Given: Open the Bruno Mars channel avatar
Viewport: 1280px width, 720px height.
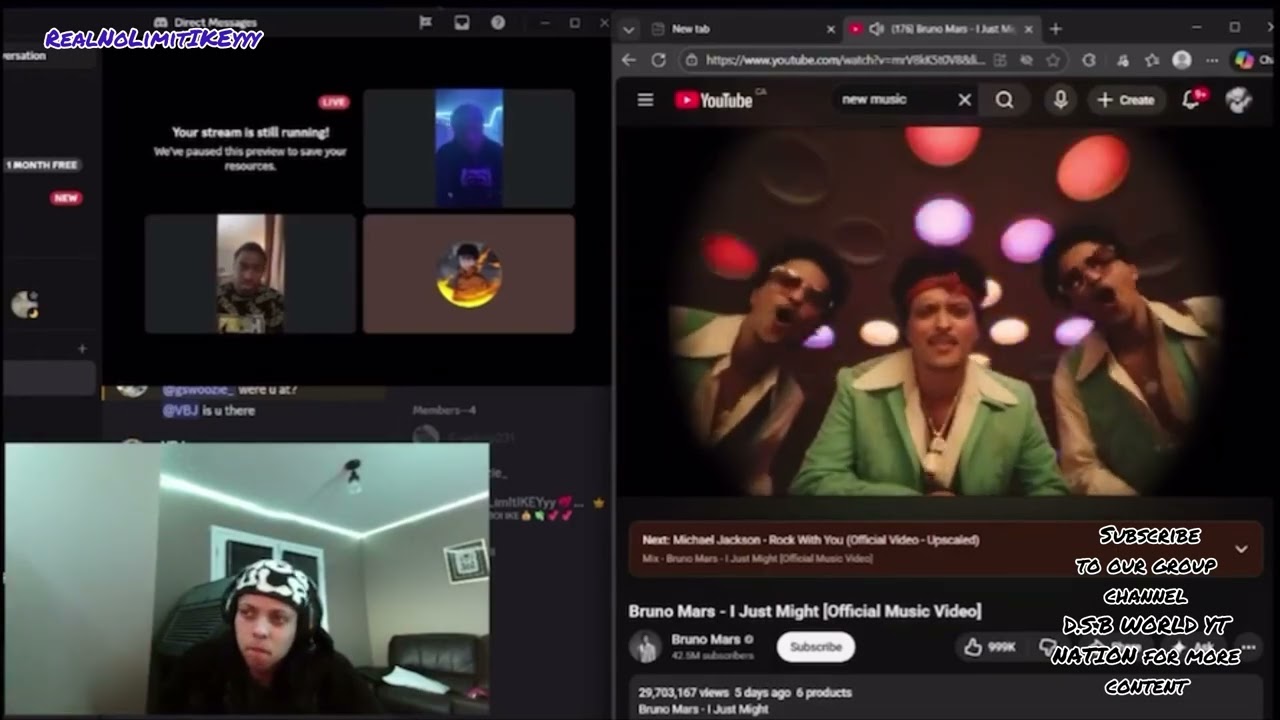Looking at the screenshot, I should pyautogui.click(x=645, y=647).
